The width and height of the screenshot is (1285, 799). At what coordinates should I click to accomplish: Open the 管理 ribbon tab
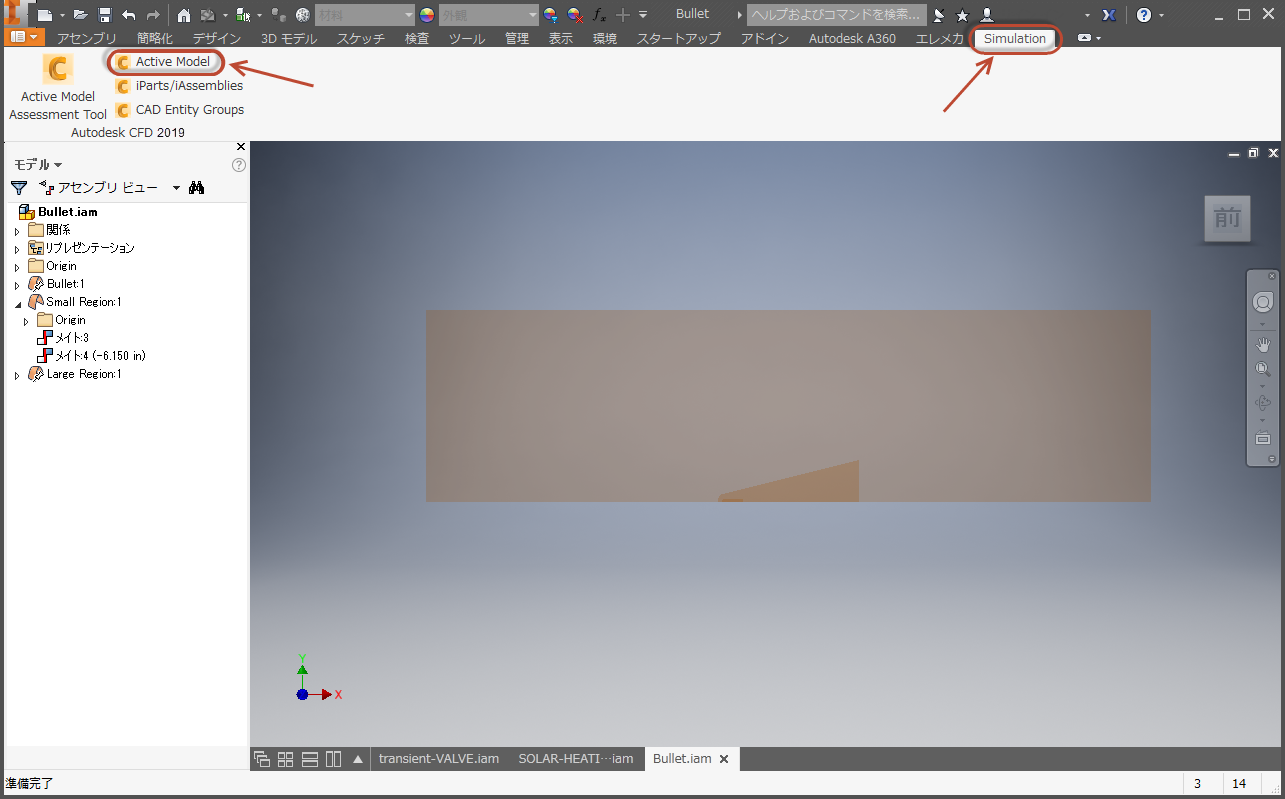point(517,38)
